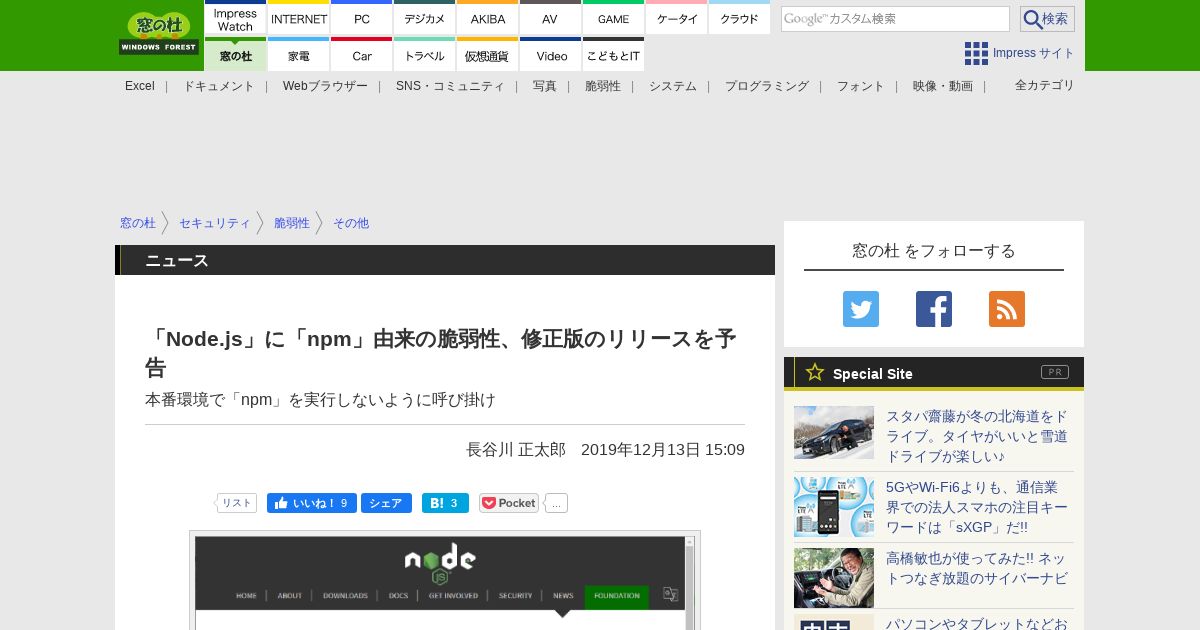1200x630 pixels.
Task: Open the Car tab
Action: [x=362, y=55]
